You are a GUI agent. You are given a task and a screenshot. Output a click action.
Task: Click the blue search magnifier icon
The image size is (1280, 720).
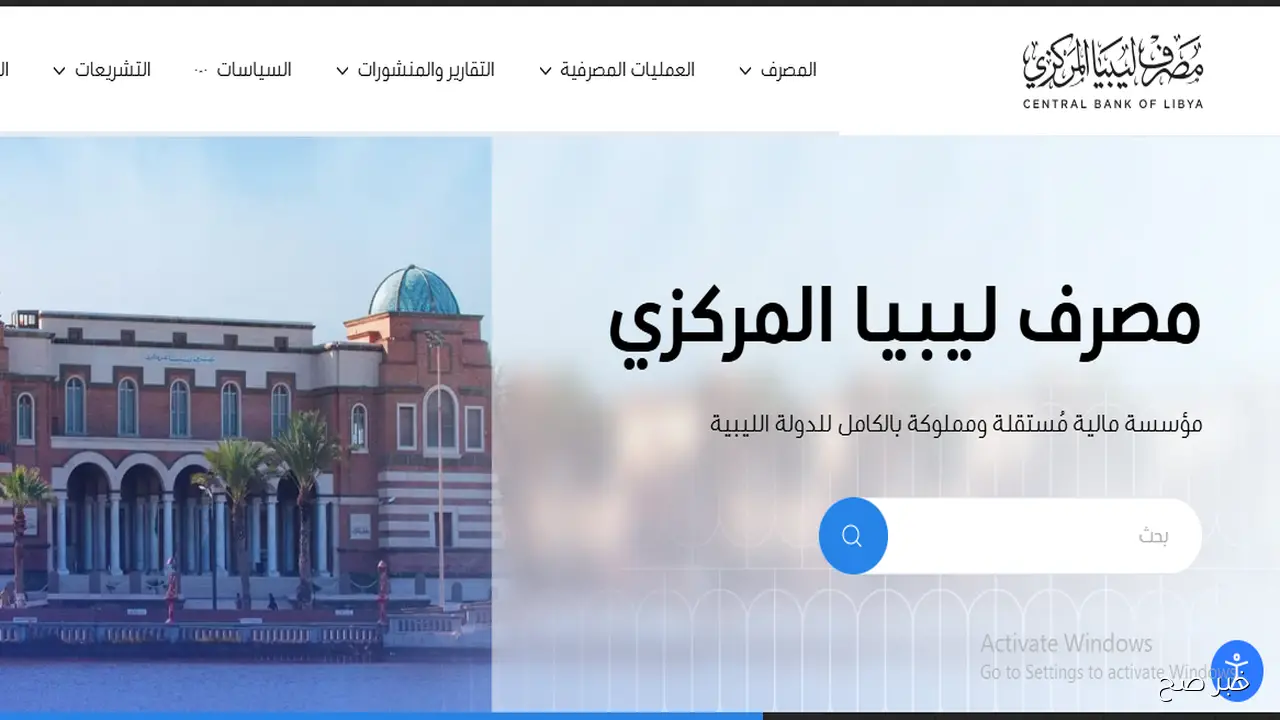pos(852,536)
